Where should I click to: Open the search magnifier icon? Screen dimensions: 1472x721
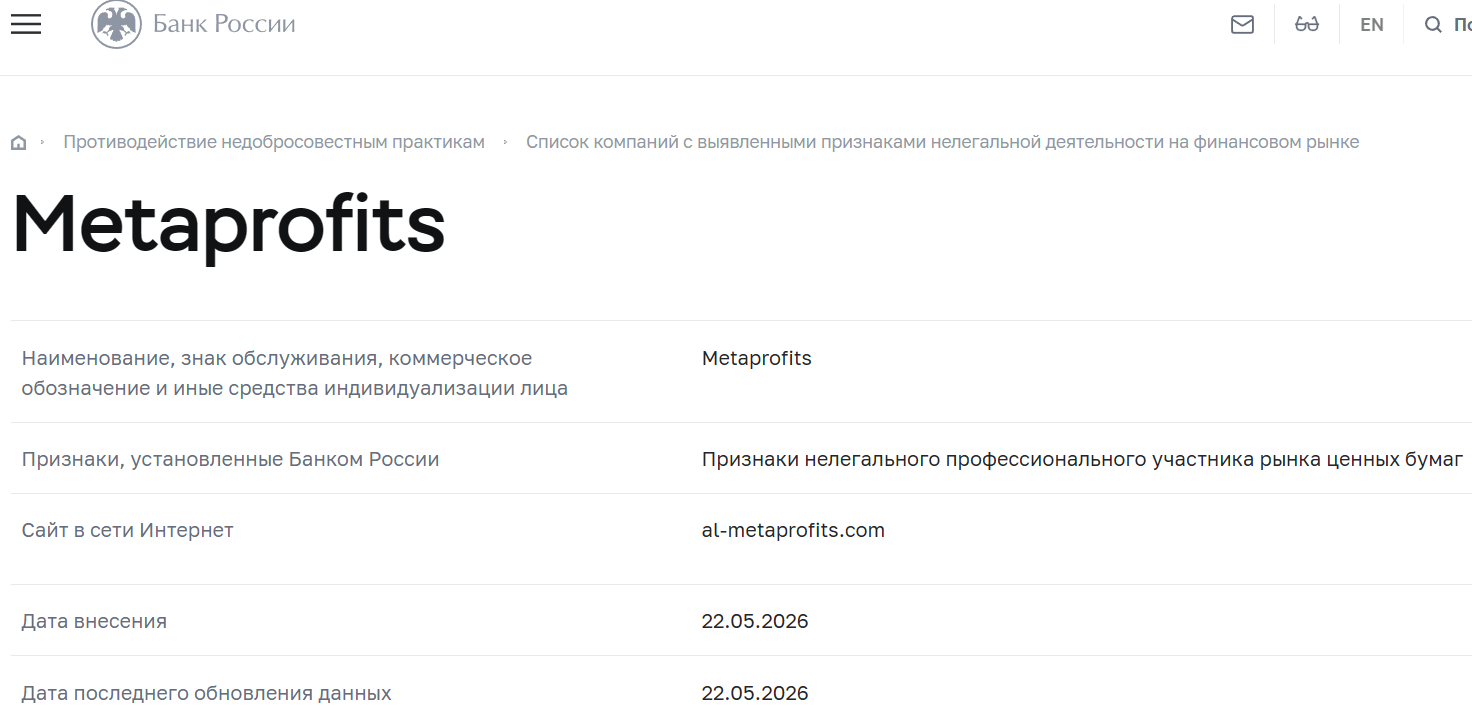(x=1433, y=25)
